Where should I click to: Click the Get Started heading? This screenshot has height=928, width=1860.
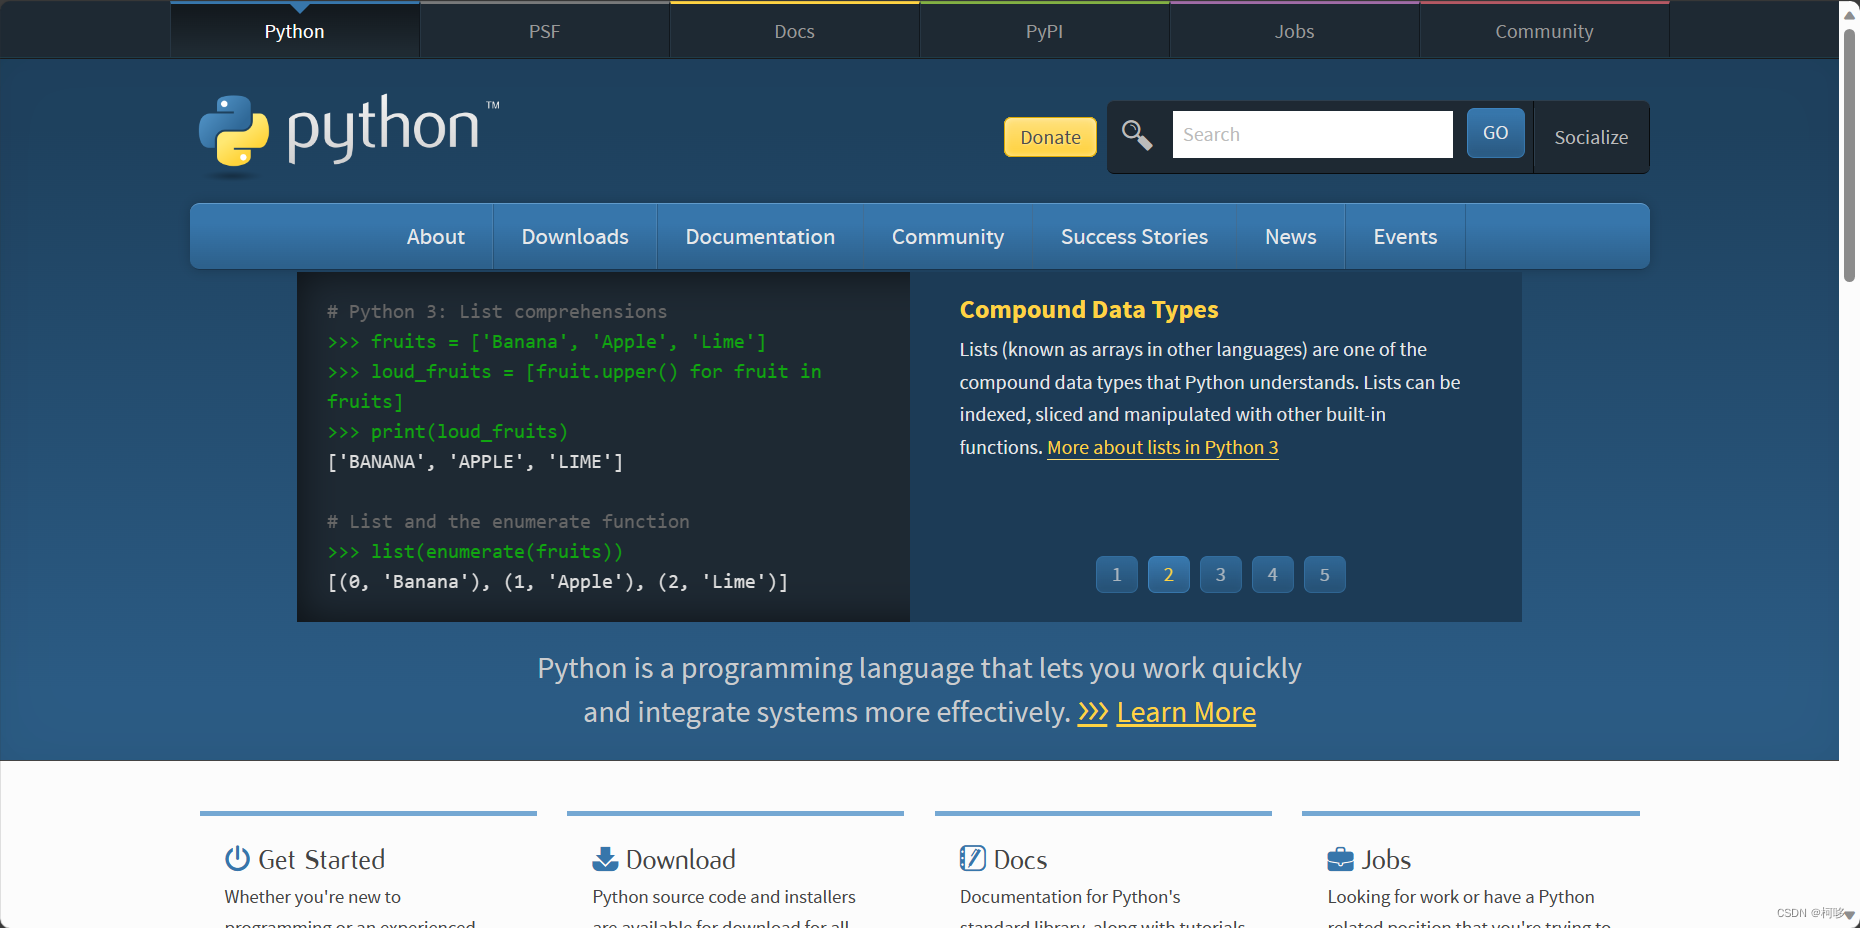tap(322, 860)
